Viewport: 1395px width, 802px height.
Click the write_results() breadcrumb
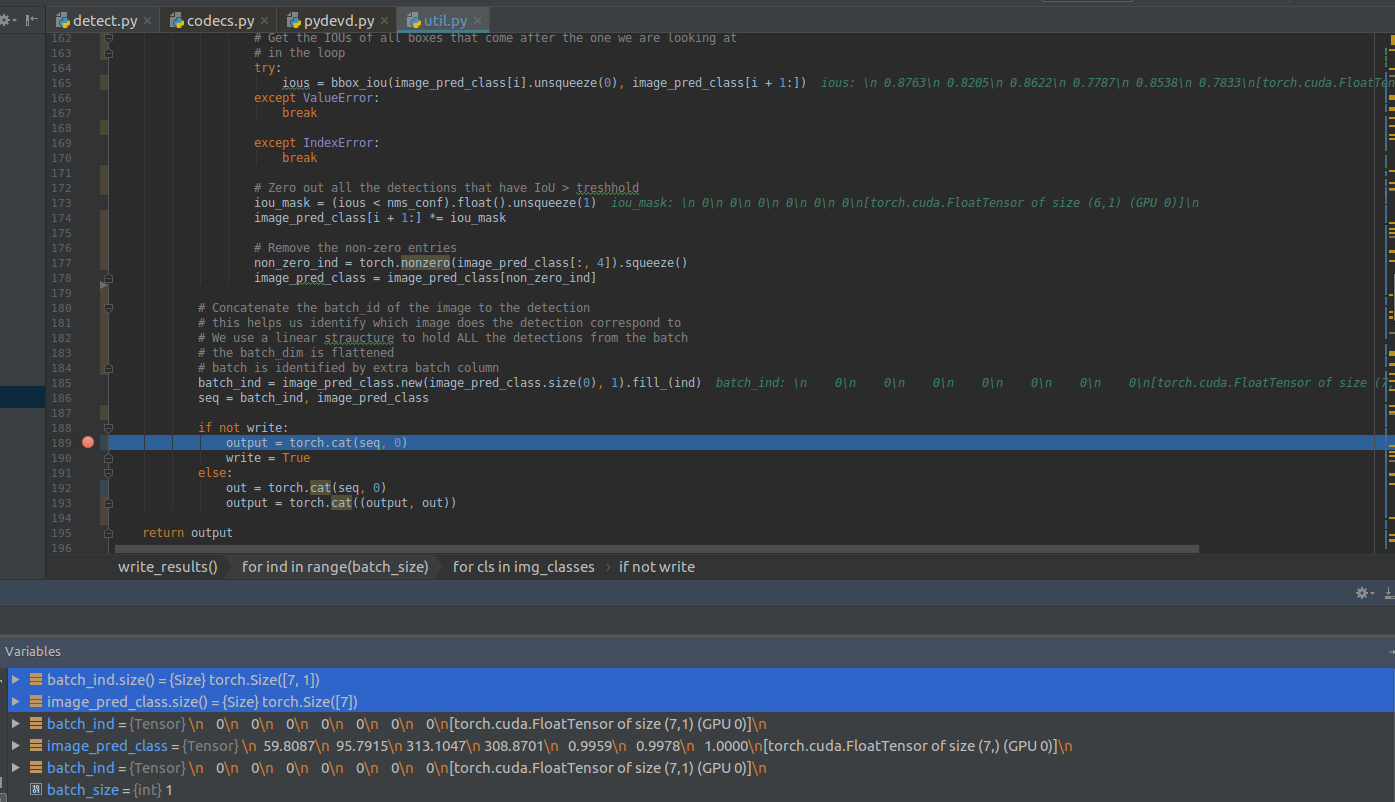click(x=167, y=567)
